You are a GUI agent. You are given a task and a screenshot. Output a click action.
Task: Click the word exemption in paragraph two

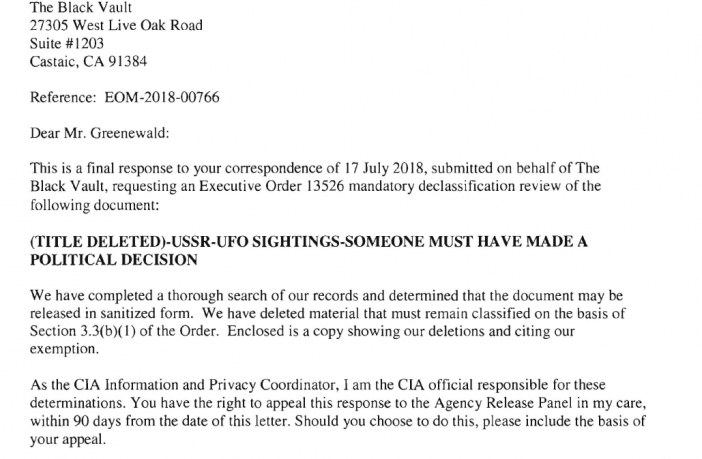click(64, 349)
